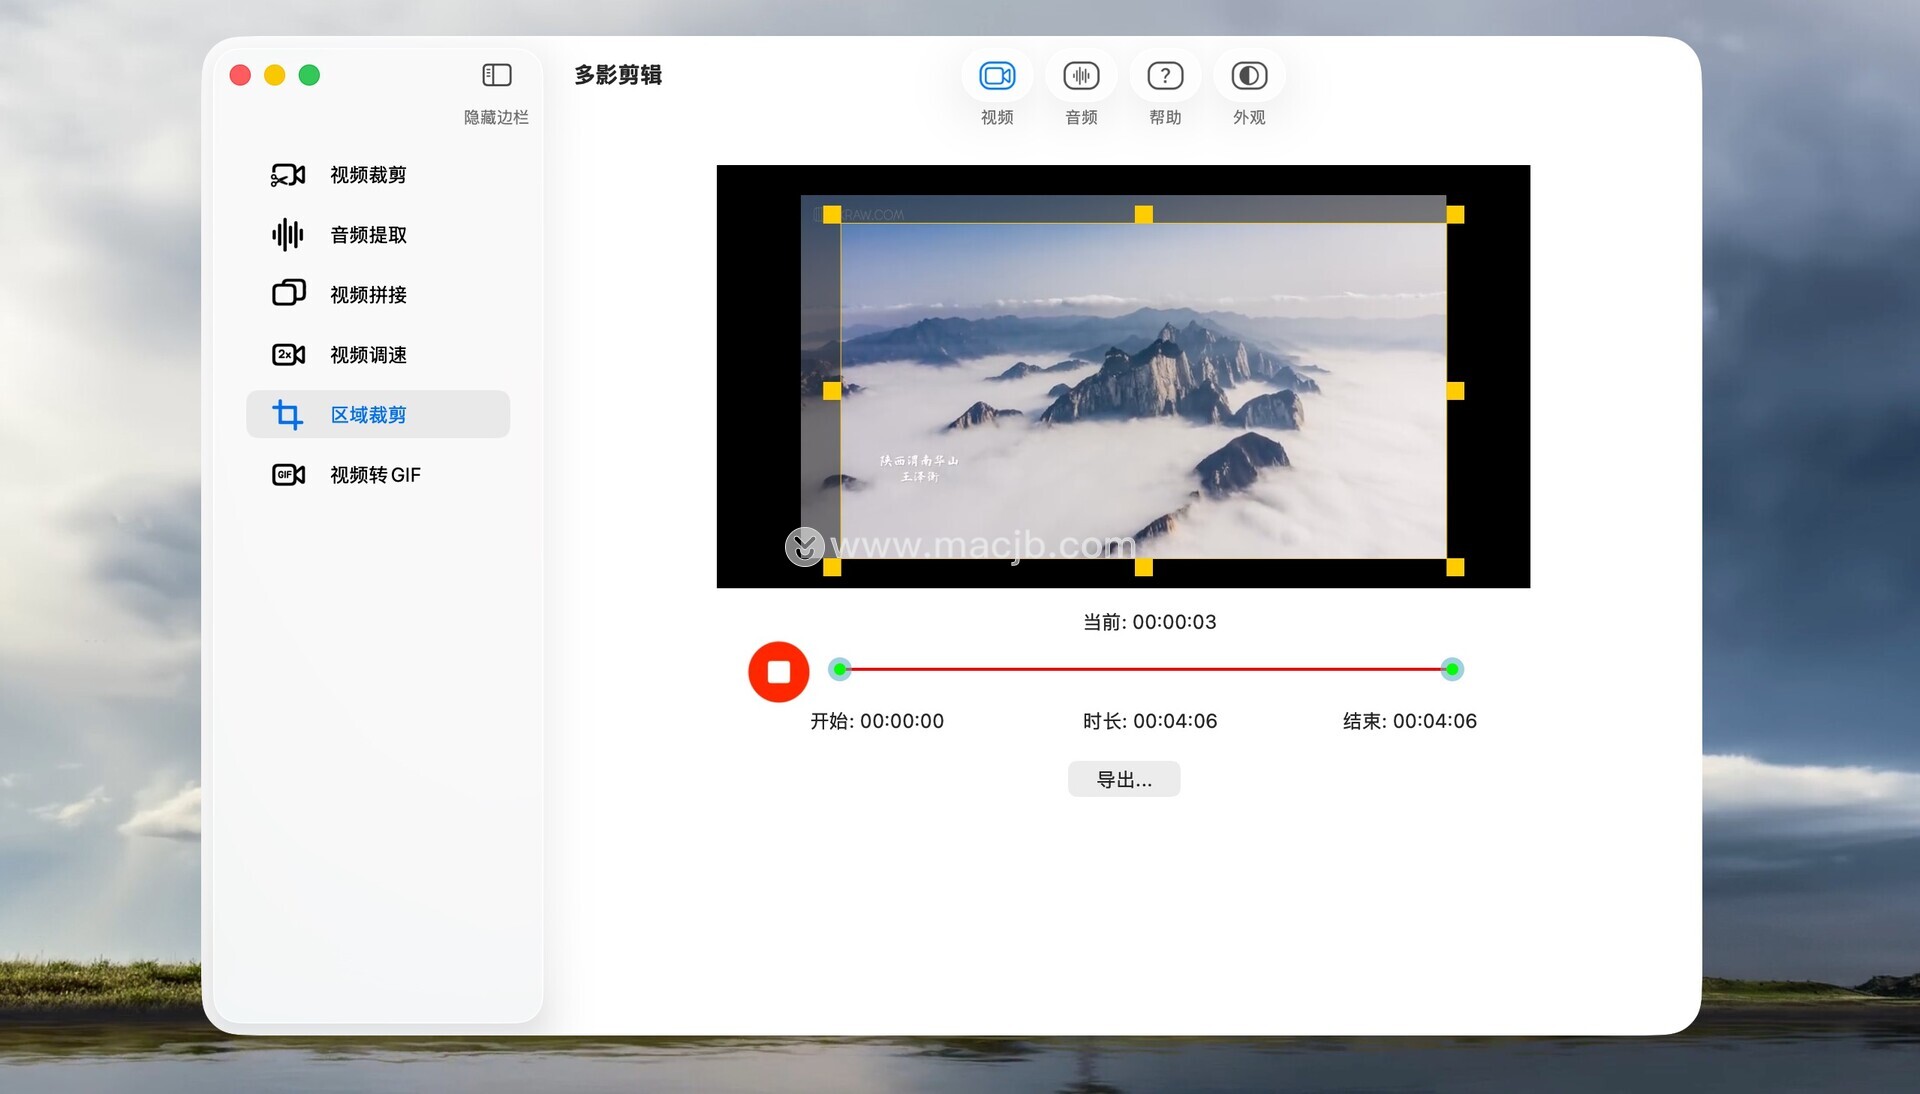Toggle appearance with the 外观 icon
Screen dimensions: 1920x1094
tap(1249, 76)
